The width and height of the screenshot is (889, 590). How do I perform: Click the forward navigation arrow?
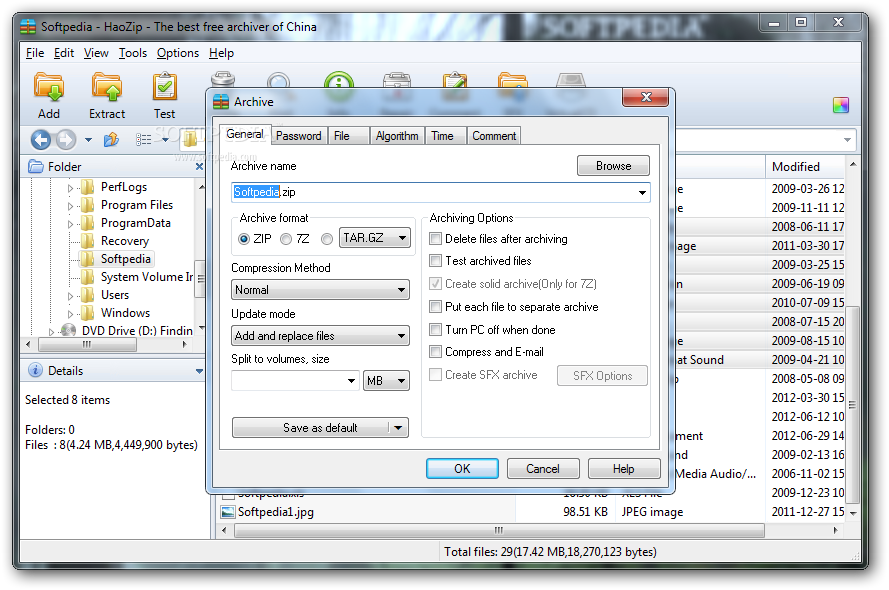point(66,139)
